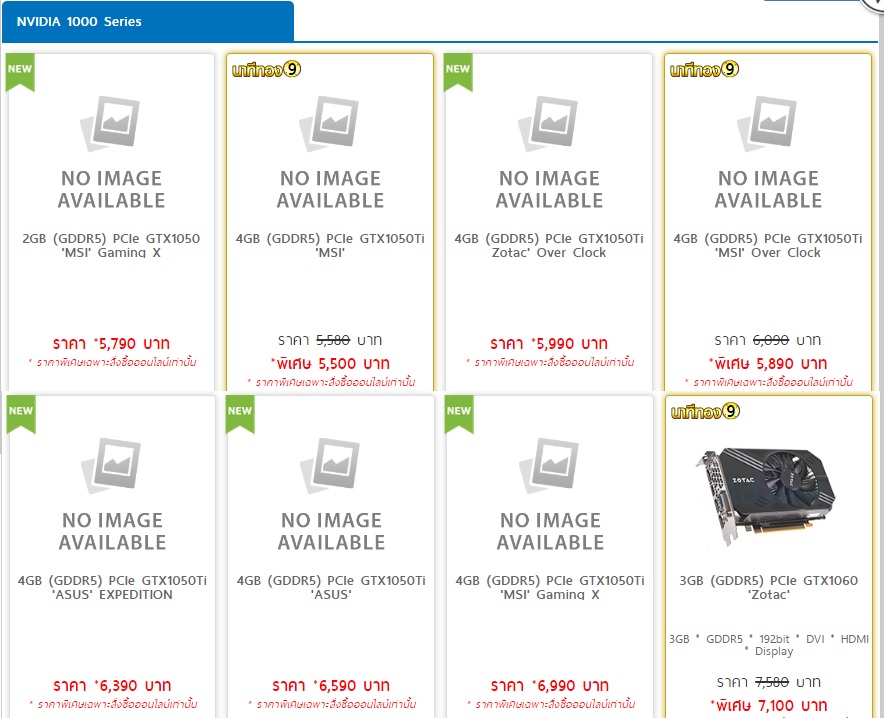Click gold badge on MSI Over Clock card
The width and height of the screenshot is (884, 718).
(704, 69)
